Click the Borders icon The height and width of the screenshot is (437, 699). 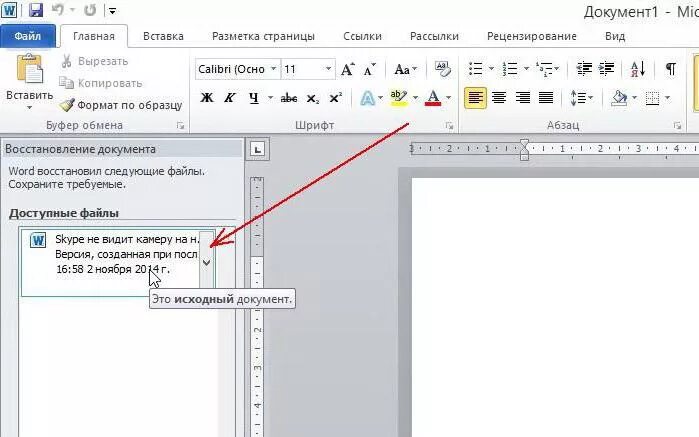(652, 98)
